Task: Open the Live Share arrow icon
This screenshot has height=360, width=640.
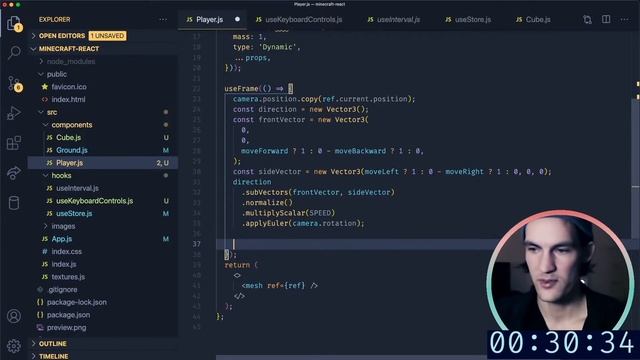Action: [x=13, y=173]
